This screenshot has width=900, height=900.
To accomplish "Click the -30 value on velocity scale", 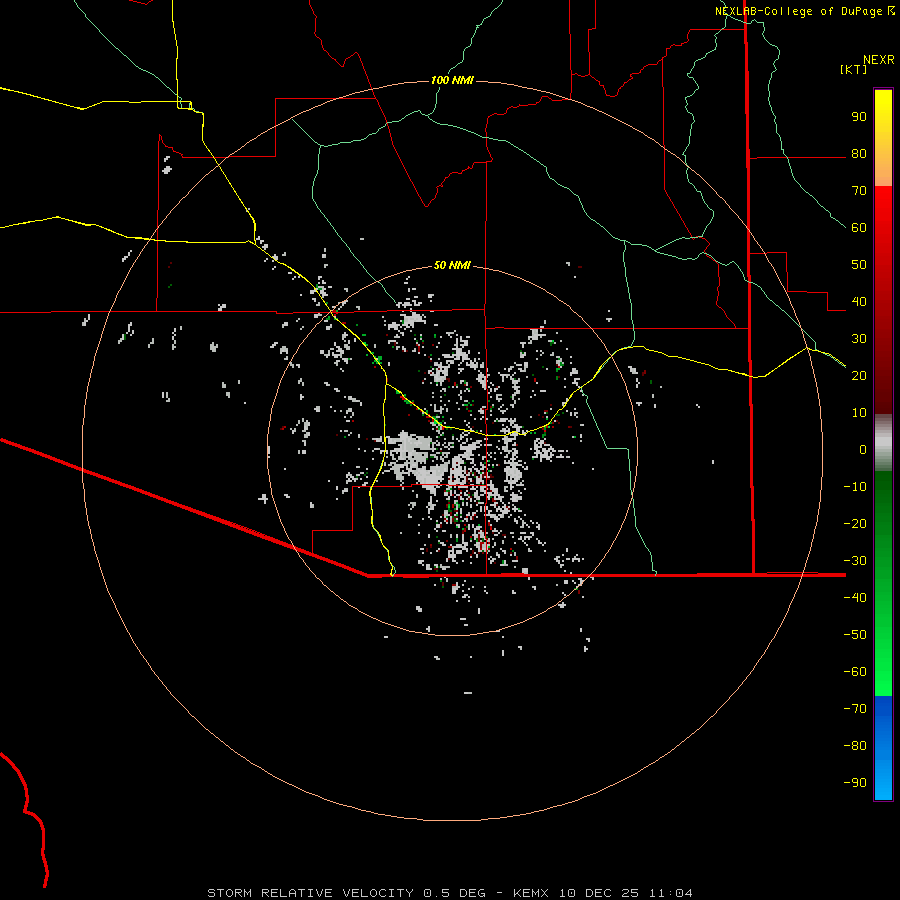I will (x=855, y=561).
